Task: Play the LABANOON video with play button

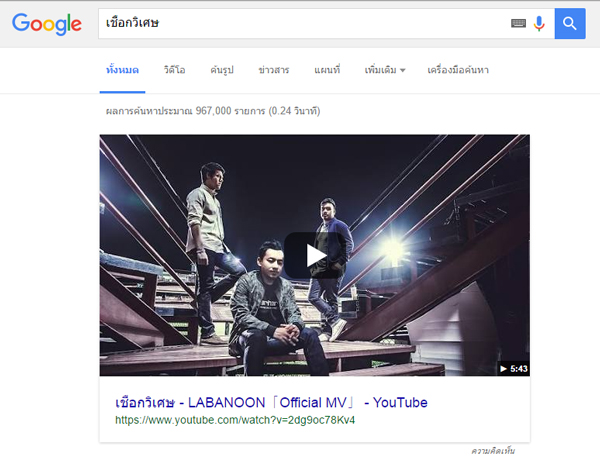Action: [x=315, y=256]
